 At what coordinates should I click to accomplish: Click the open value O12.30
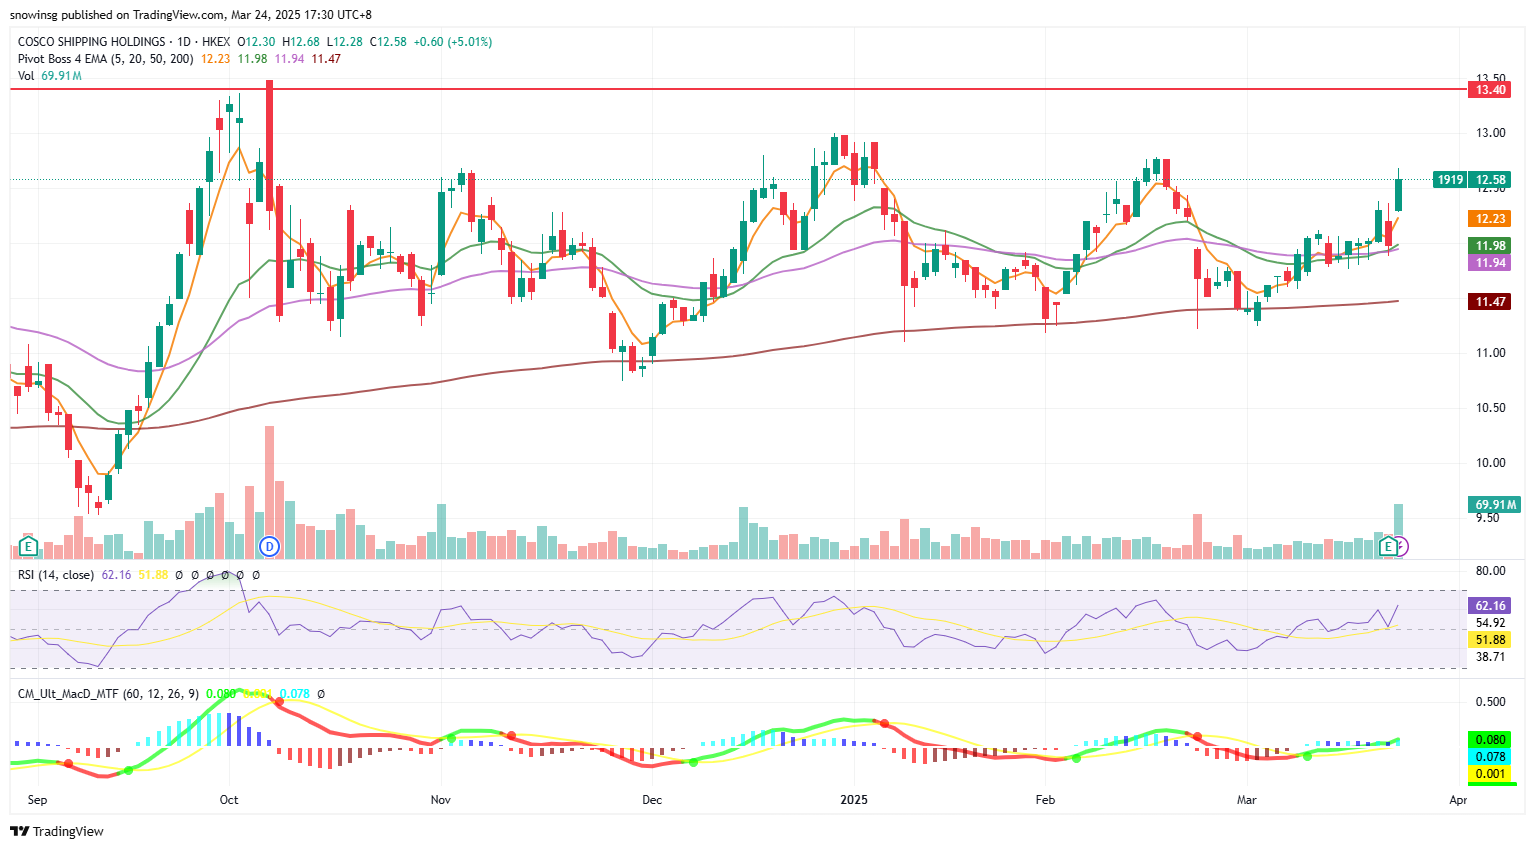[256, 42]
